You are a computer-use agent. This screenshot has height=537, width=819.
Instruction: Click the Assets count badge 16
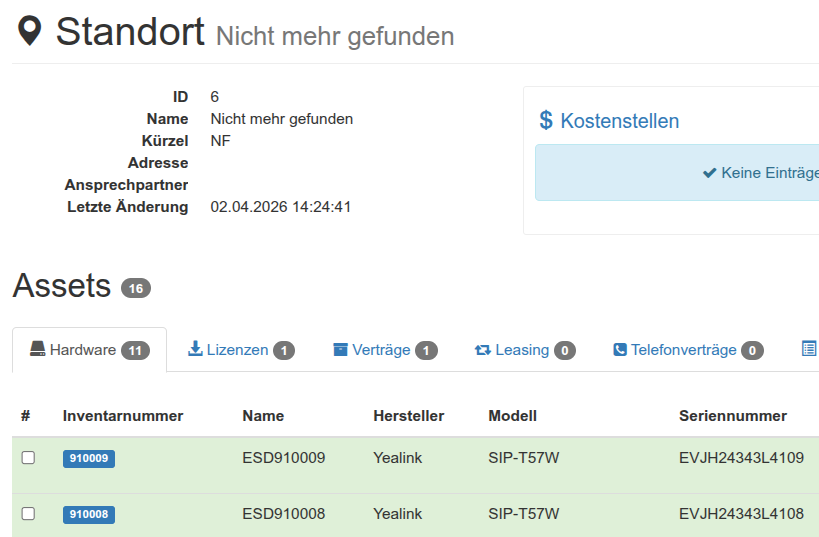[136, 288]
